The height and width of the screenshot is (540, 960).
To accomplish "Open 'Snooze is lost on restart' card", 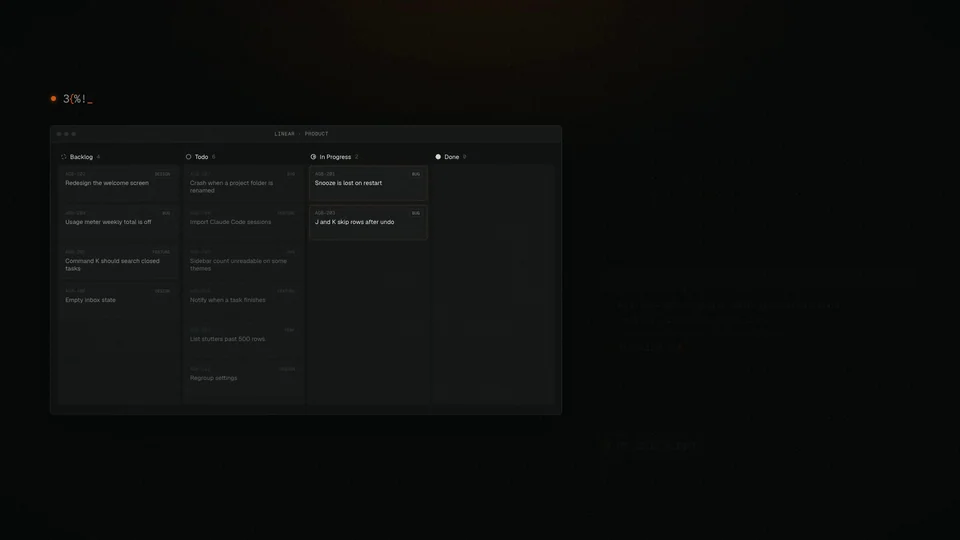I will click(368, 182).
